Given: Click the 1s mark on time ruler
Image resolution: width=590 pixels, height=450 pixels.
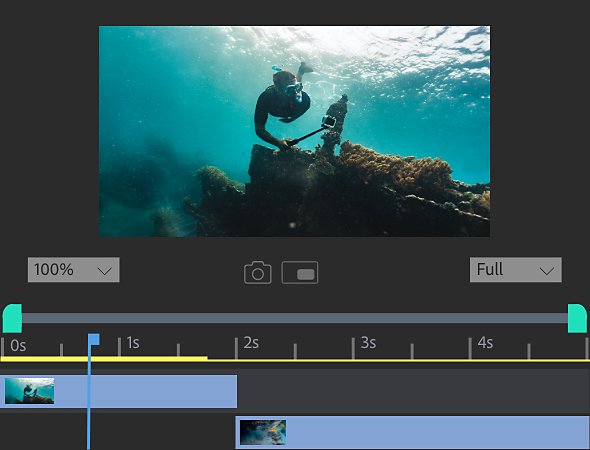Looking at the screenshot, I should (133, 343).
